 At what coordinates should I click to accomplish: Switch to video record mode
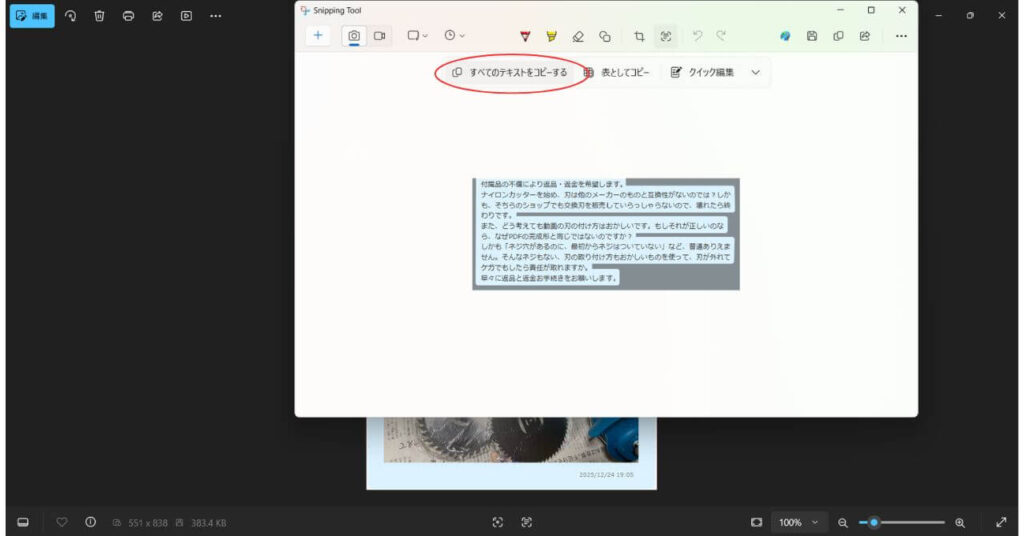tap(379, 36)
